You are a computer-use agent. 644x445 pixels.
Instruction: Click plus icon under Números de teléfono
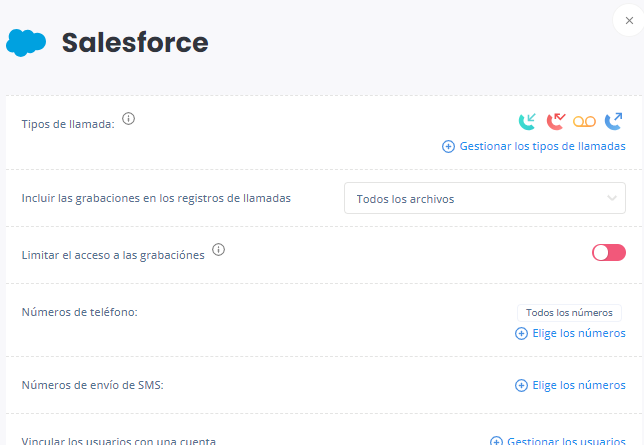click(x=521, y=333)
